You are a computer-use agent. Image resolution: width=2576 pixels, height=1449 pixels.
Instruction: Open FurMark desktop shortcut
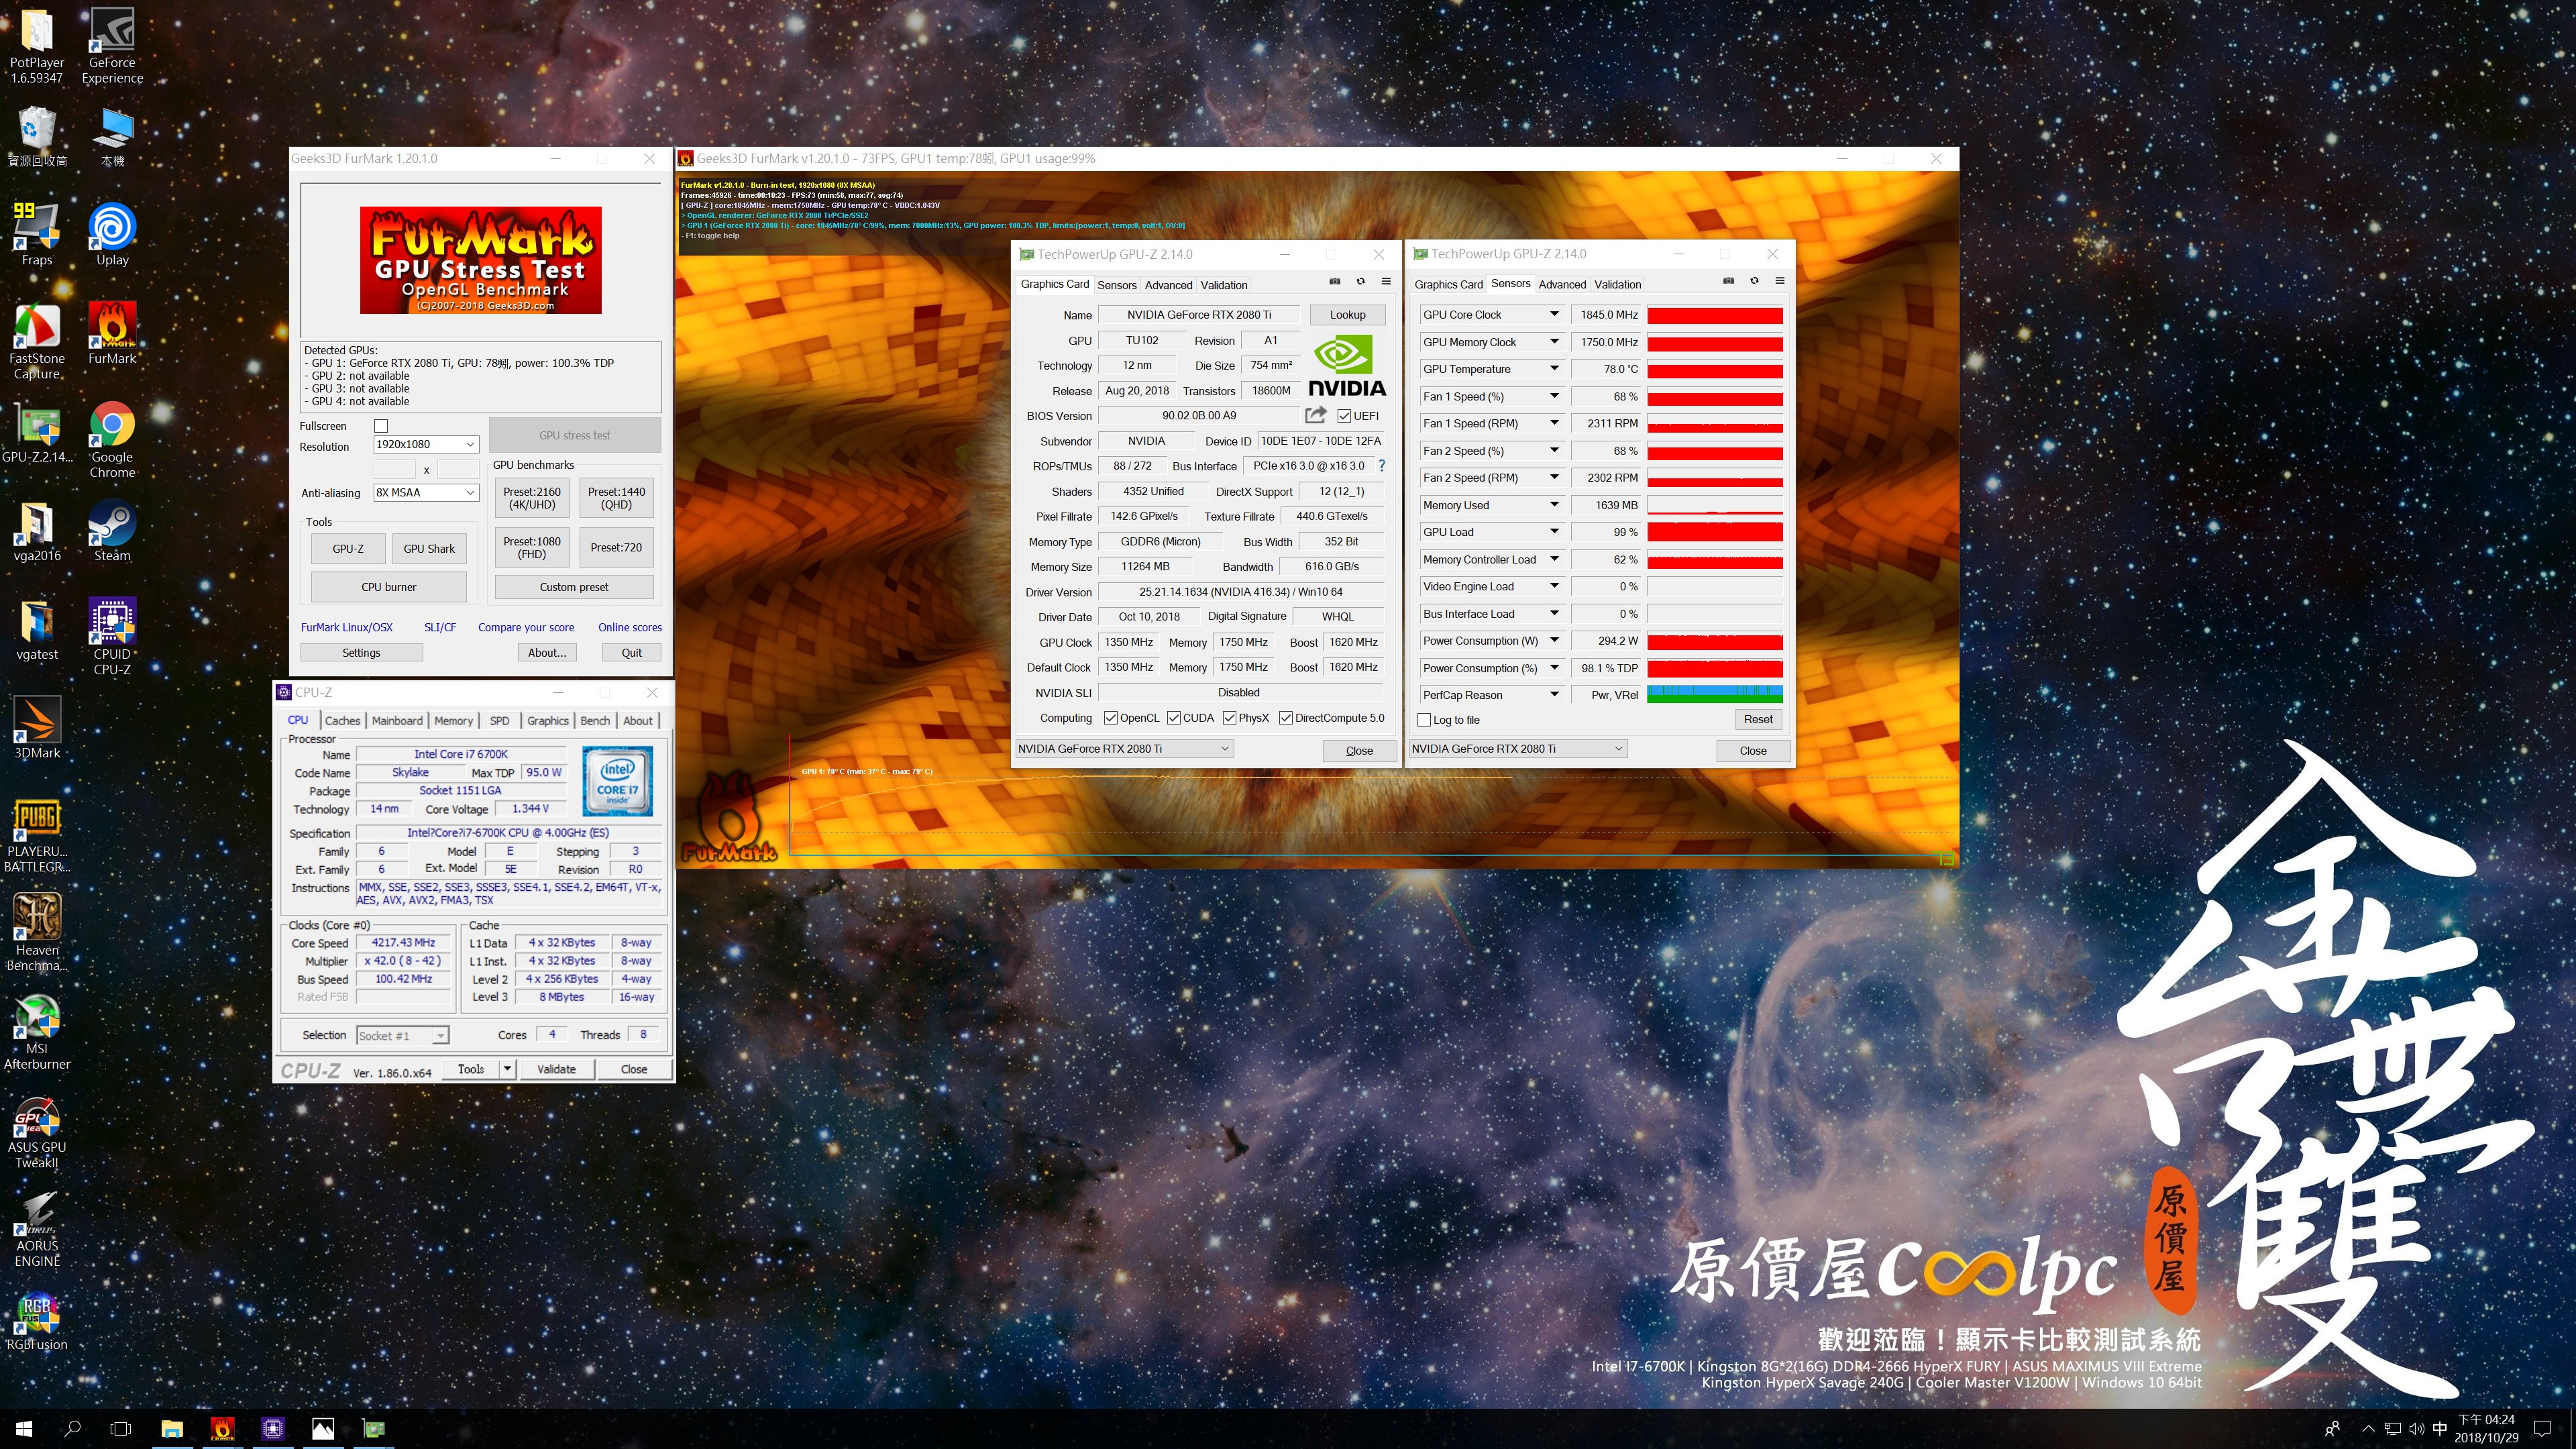(x=112, y=334)
